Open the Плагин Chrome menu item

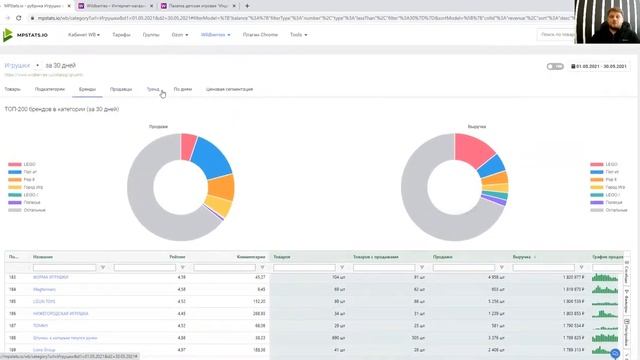pos(260,35)
